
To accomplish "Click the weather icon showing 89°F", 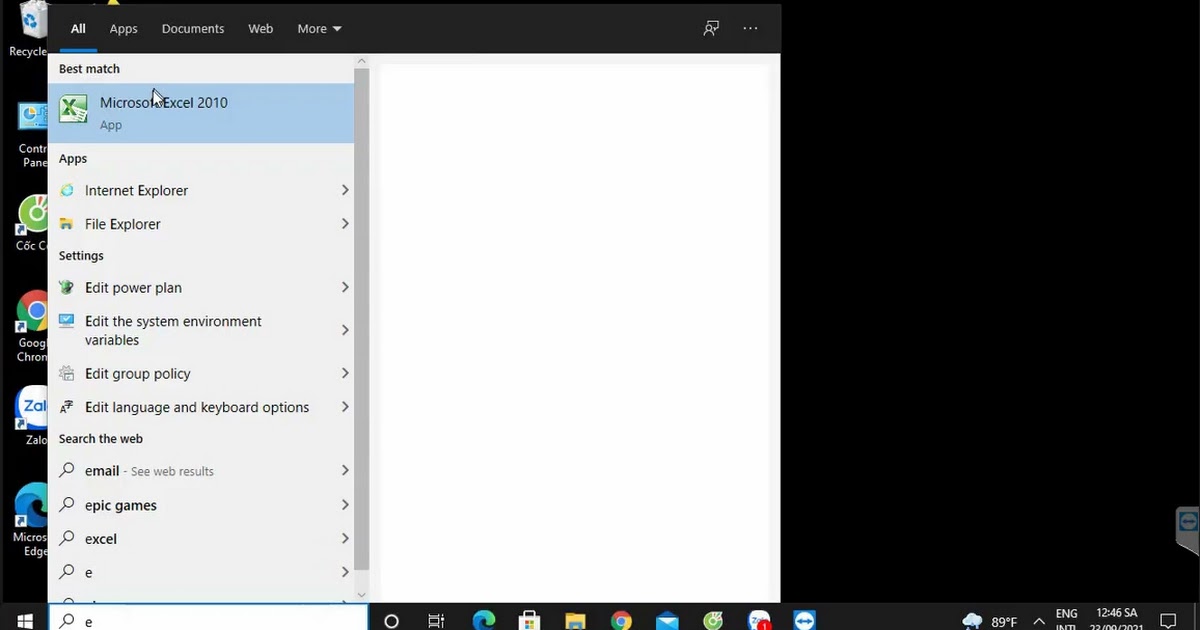I will (972, 621).
